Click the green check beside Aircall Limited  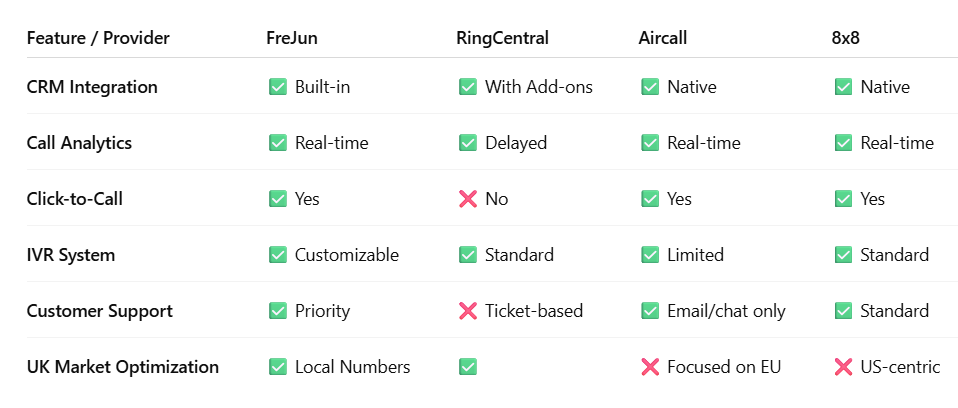click(x=650, y=255)
